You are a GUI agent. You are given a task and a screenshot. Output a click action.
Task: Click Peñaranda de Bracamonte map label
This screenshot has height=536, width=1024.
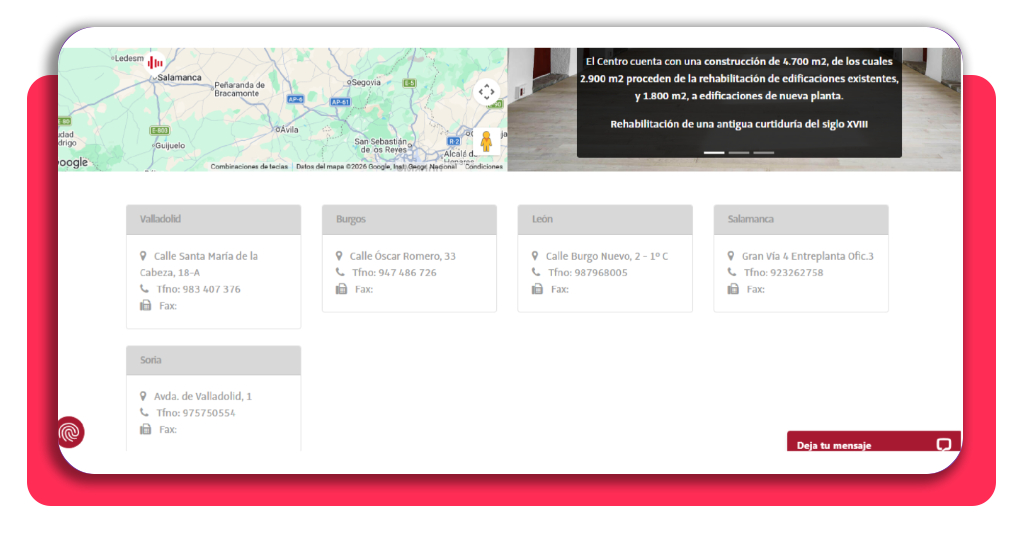tap(240, 89)
